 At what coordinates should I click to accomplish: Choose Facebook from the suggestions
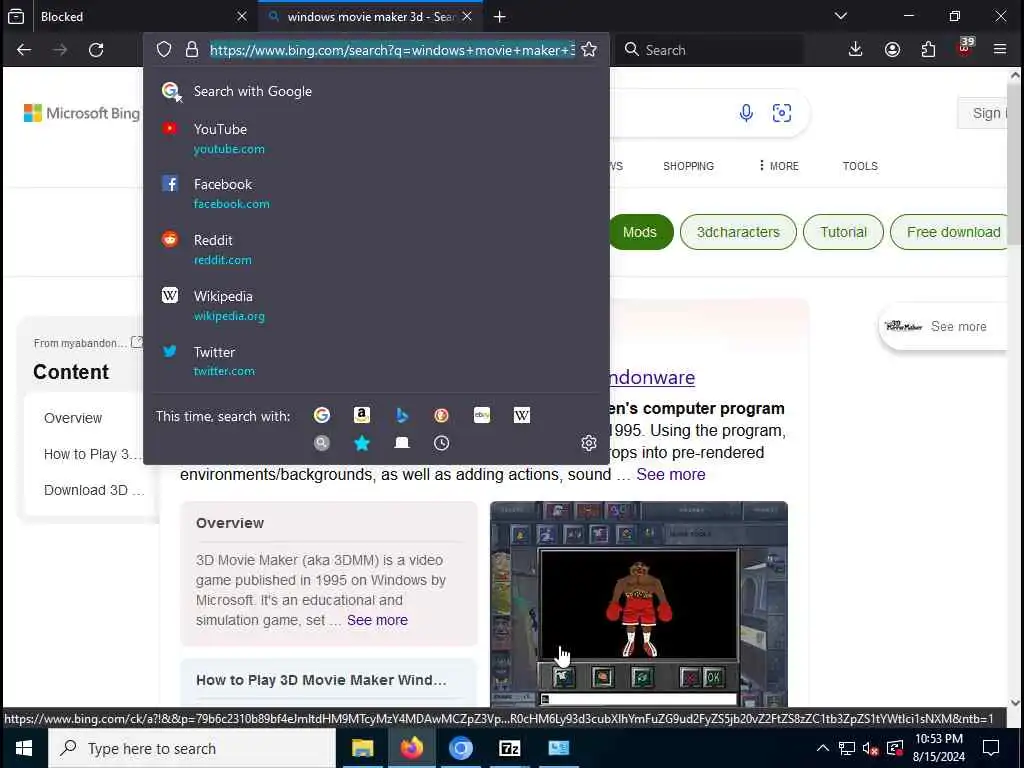point(376,193)
